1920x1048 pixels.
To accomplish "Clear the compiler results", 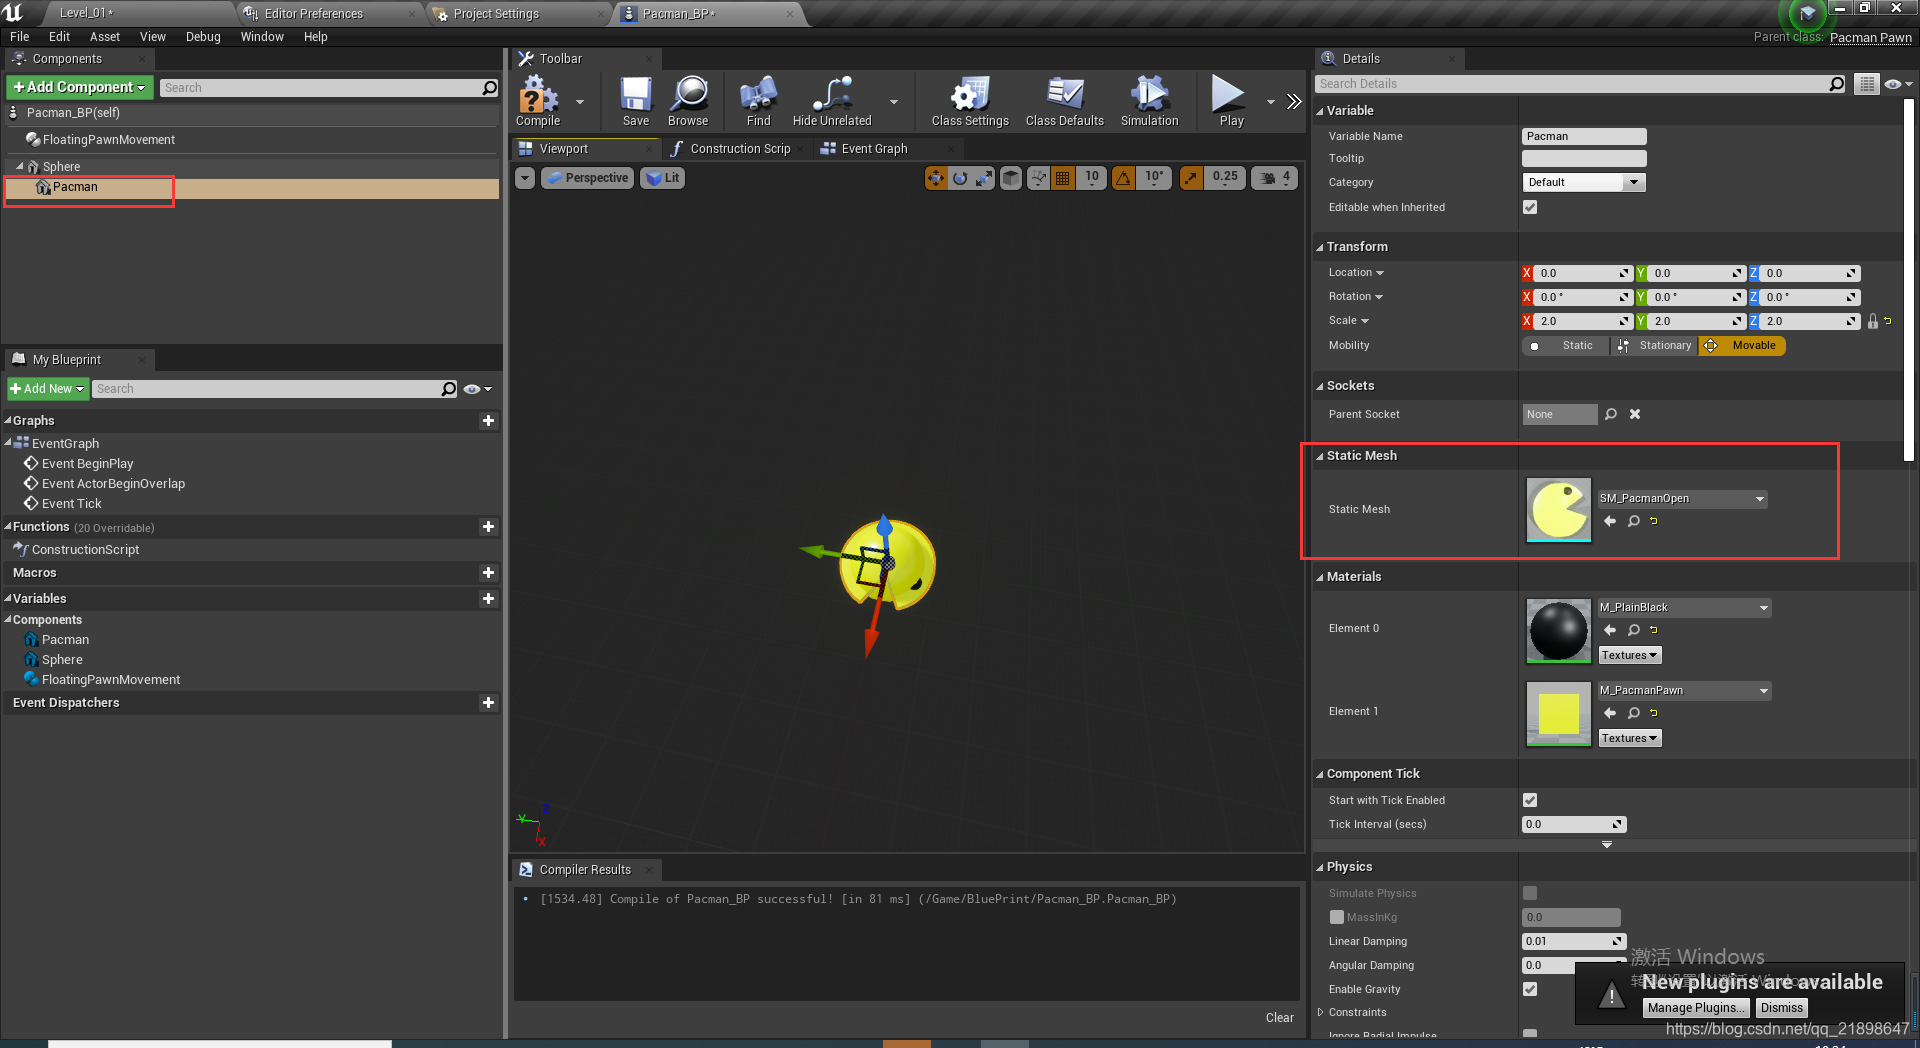I will pos(1279,1018).
